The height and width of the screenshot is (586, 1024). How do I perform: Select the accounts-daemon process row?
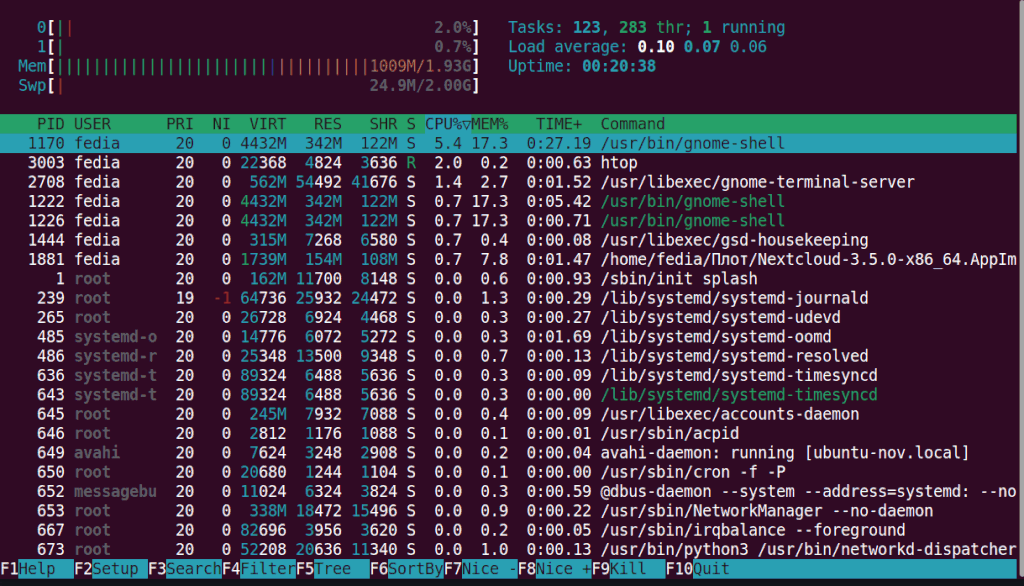508,414
